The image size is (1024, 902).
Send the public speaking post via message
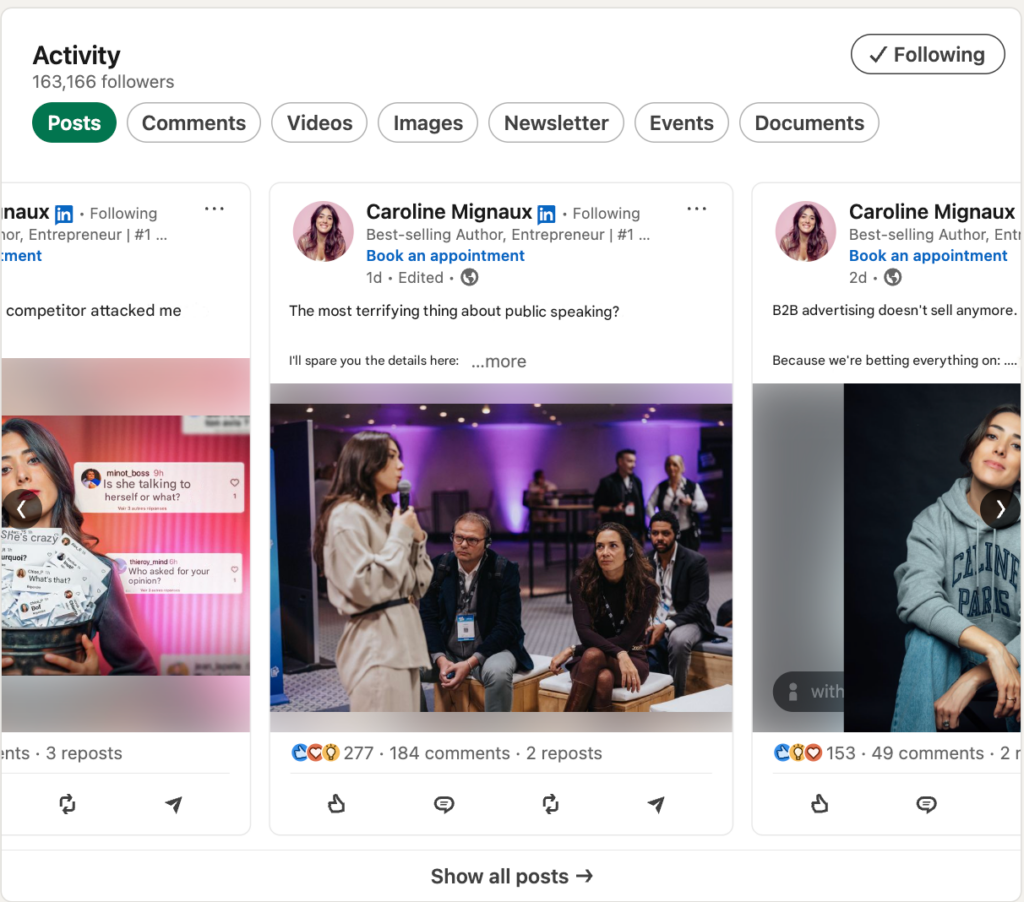tap(656, 804)
